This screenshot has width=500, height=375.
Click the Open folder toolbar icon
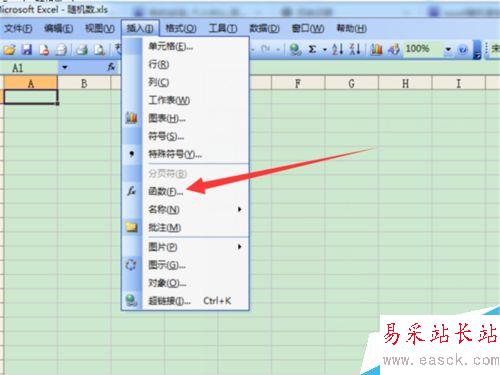click(9, 50)
